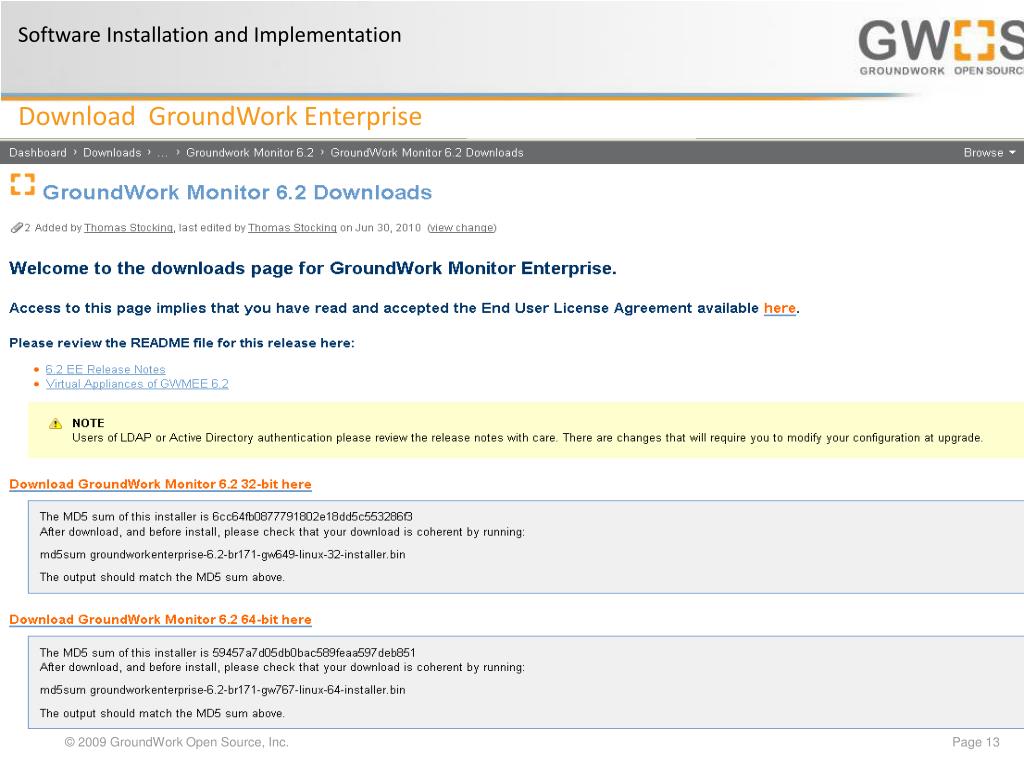The width and height of the screenshot is (1024, 768).
Task: Click the 2009 GroundWork Open Source copyright text
Action: (176, 742)
